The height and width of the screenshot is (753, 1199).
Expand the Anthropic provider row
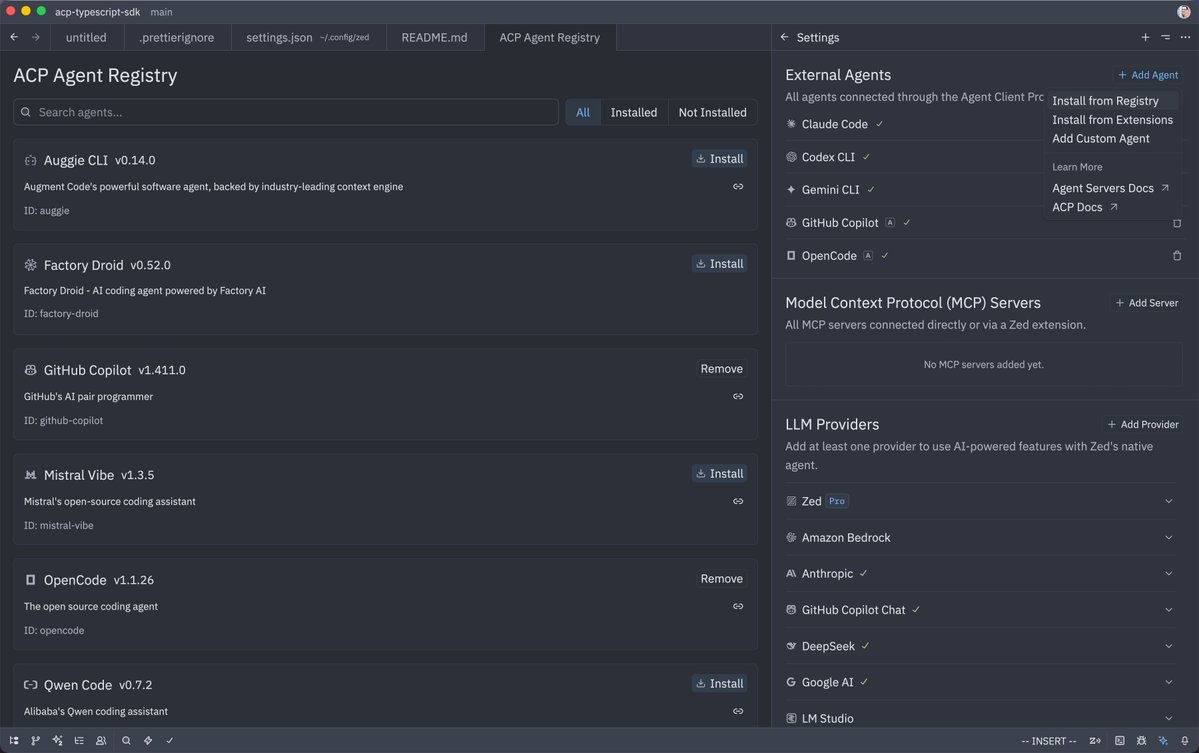pos(1167,573)
